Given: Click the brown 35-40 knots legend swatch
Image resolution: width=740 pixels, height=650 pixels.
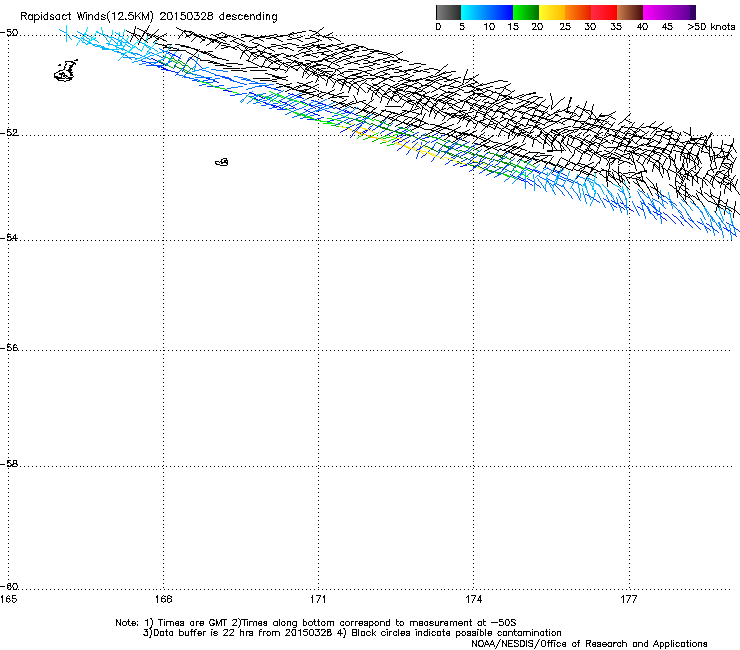Looking at the screenshot, I should pos(630,12).
